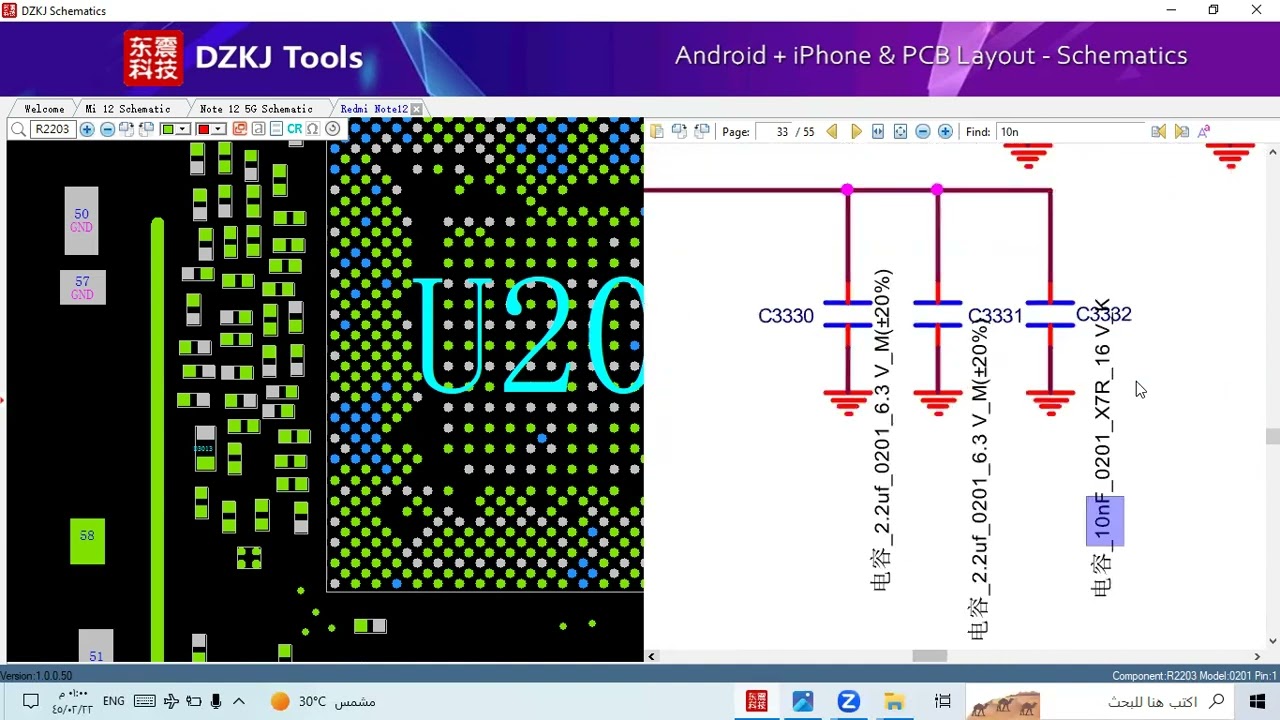The height and width of the screenshot is (720, 1280).
Task: Click the 30°C weather widget
Action: click(323, 701)
